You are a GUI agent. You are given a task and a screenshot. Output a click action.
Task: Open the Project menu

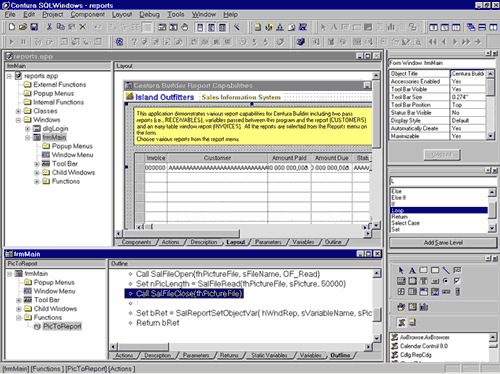coord(53,14)
